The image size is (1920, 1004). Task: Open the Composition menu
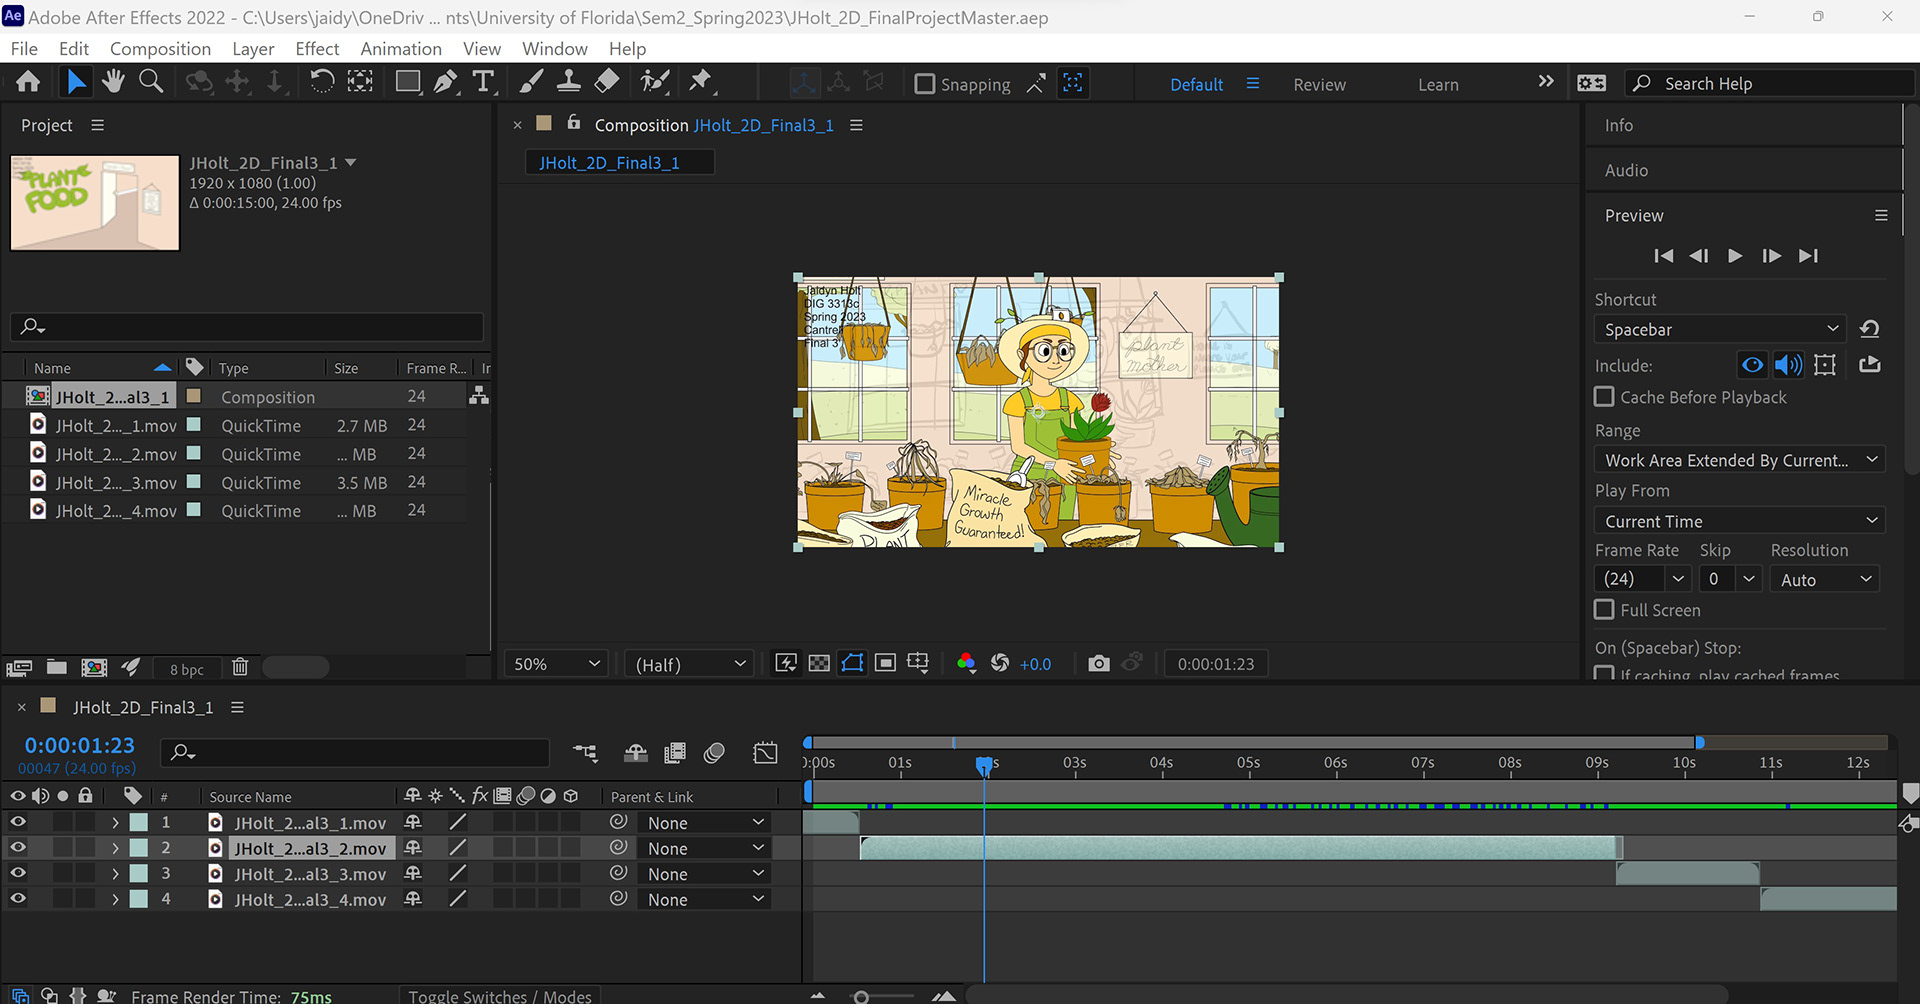(160, 49)
